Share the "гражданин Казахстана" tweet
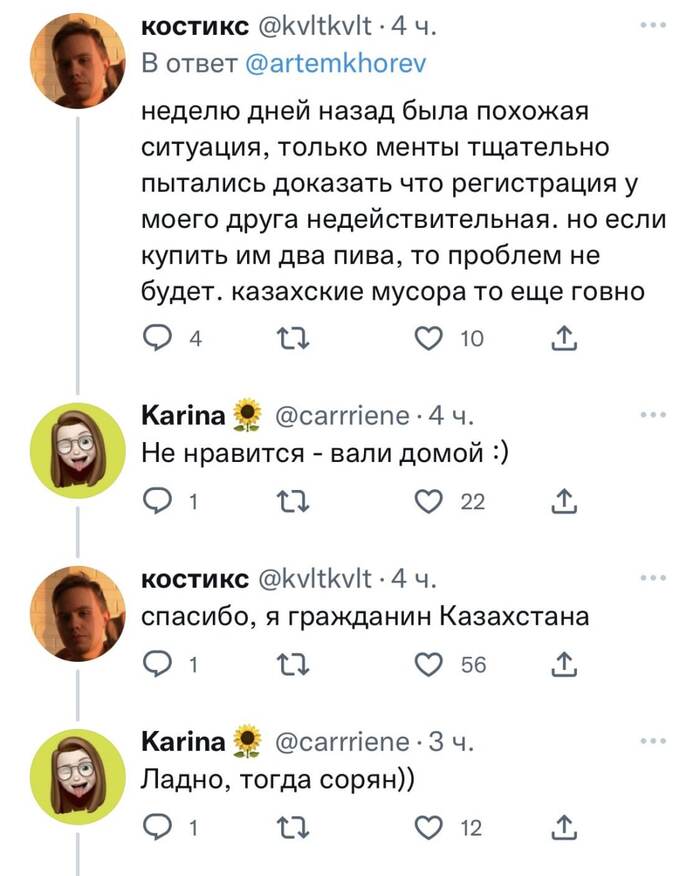 tap(565, 664)
